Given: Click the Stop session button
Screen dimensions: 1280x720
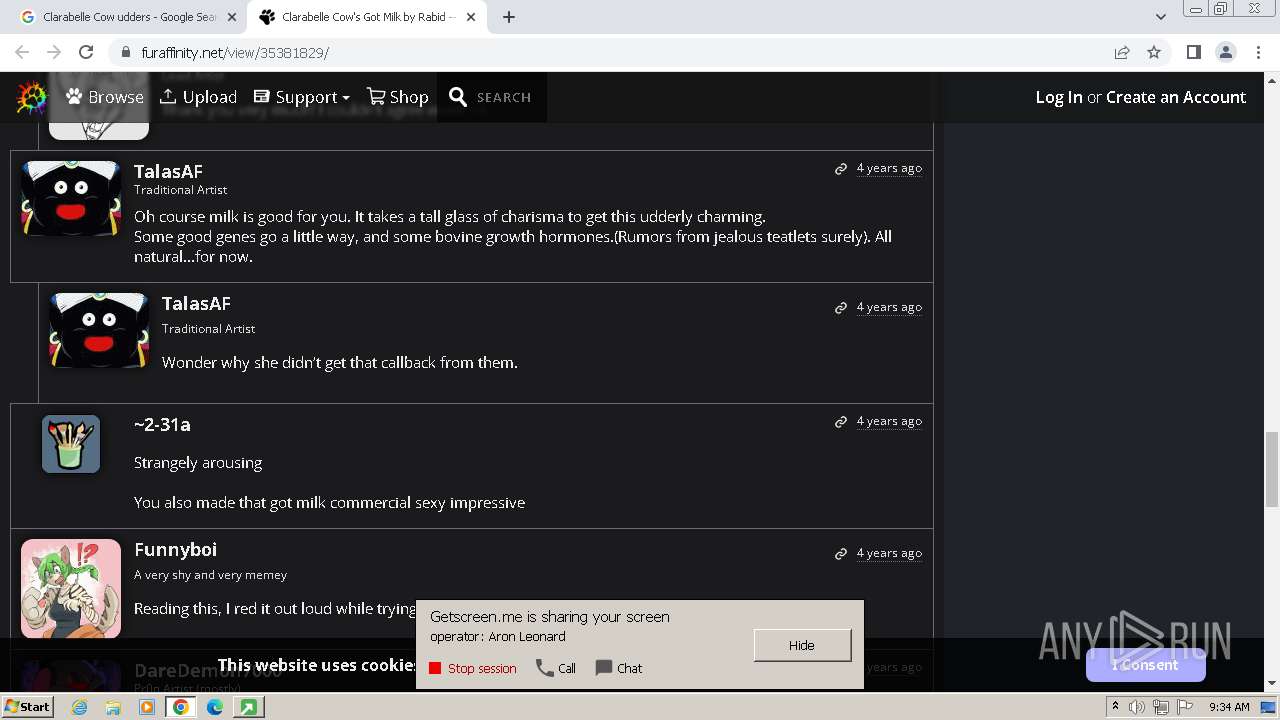Looking at the screenshot, I should tap(473, 668).
